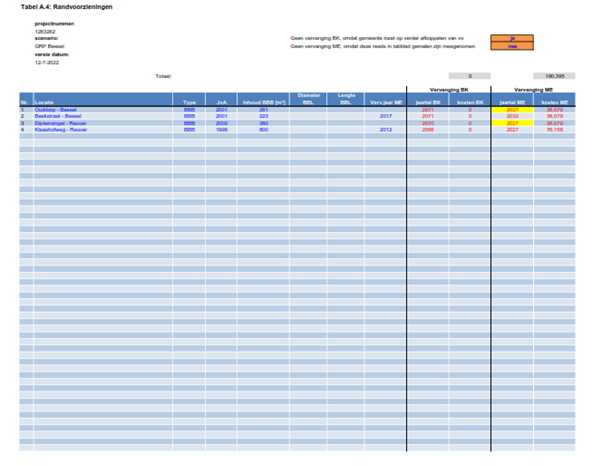Click the grey total cell showing 190,395
Screen dimensions: 602x465
(553, 75)
